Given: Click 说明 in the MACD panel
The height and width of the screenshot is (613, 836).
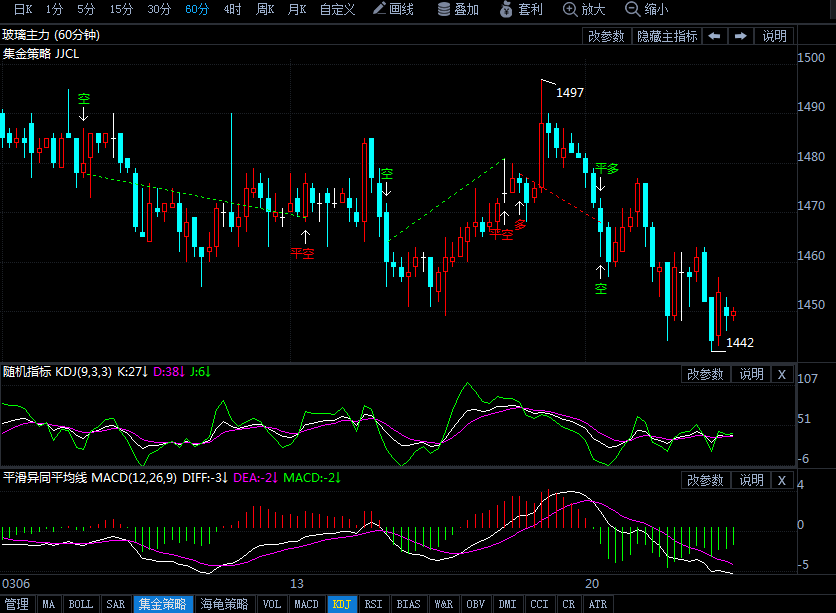Looking at the screenshot, I should pos(751,480).
